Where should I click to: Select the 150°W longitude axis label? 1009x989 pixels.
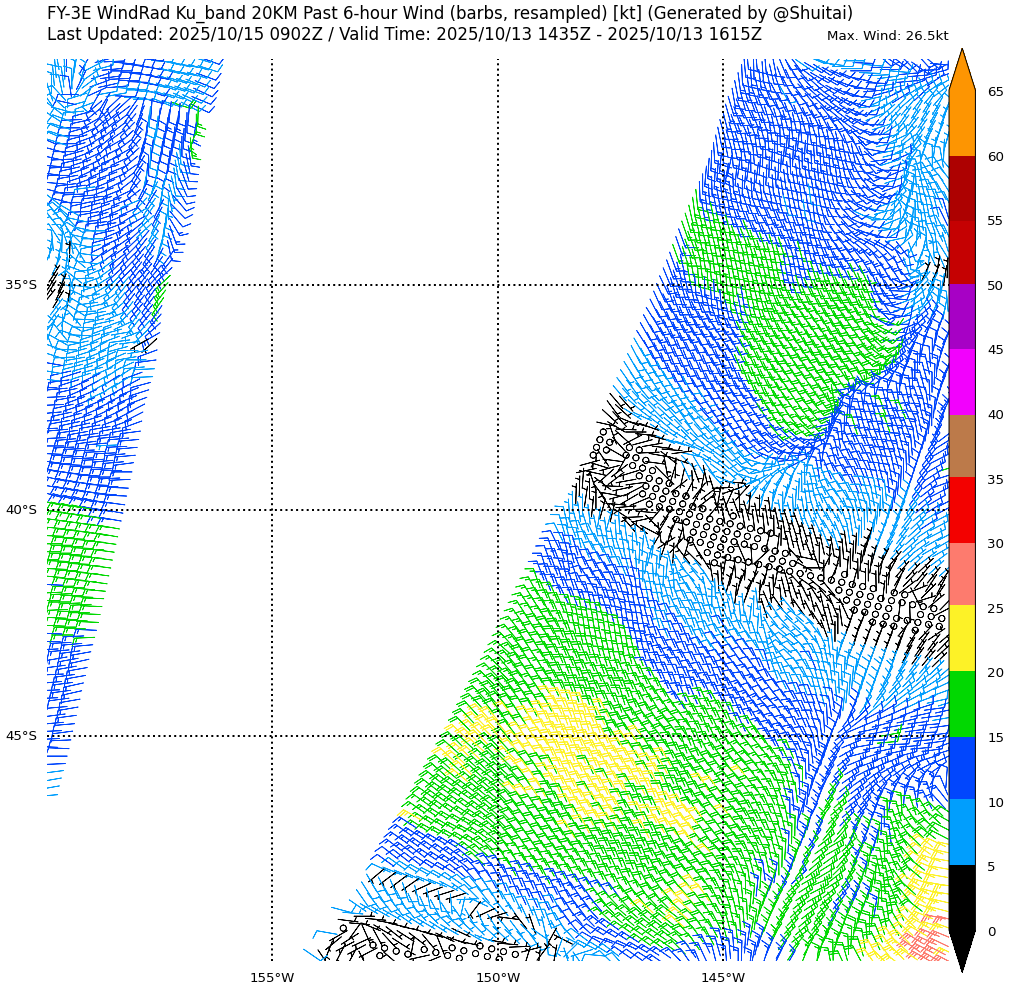pyautogui.click(x=498, y=977)
